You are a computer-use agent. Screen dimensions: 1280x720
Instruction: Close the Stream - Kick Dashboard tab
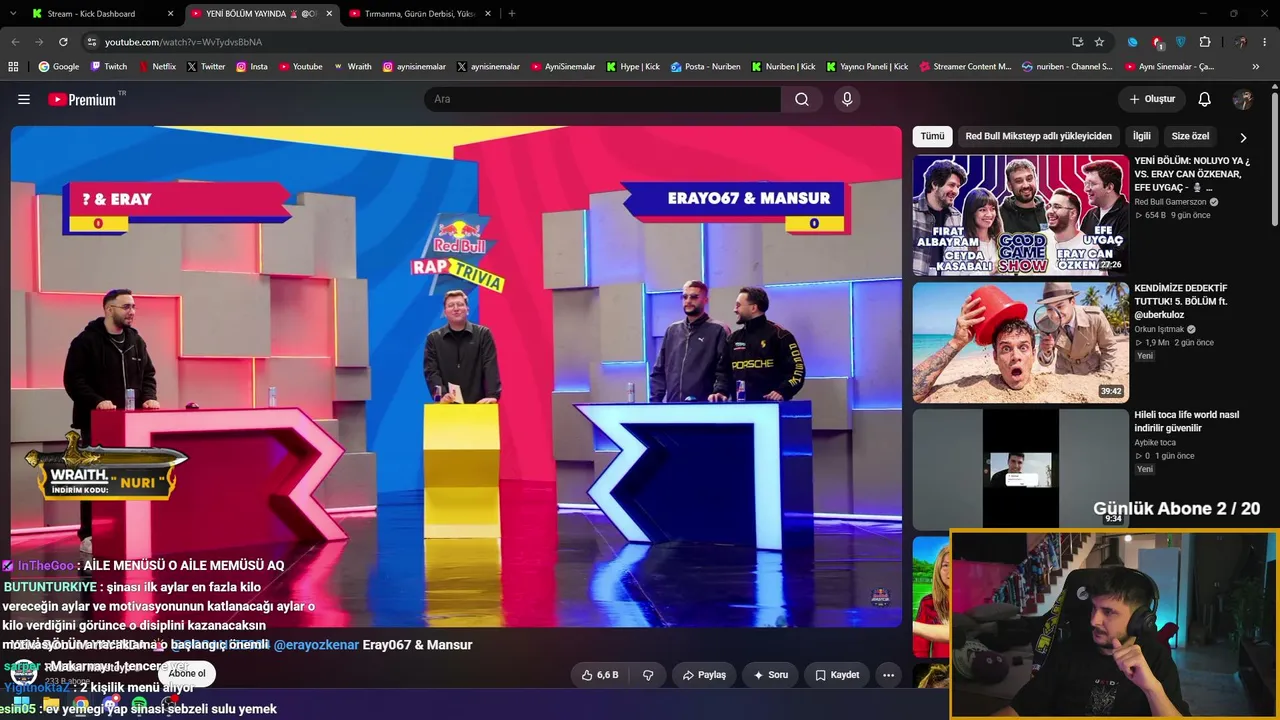tap(170, 13)
